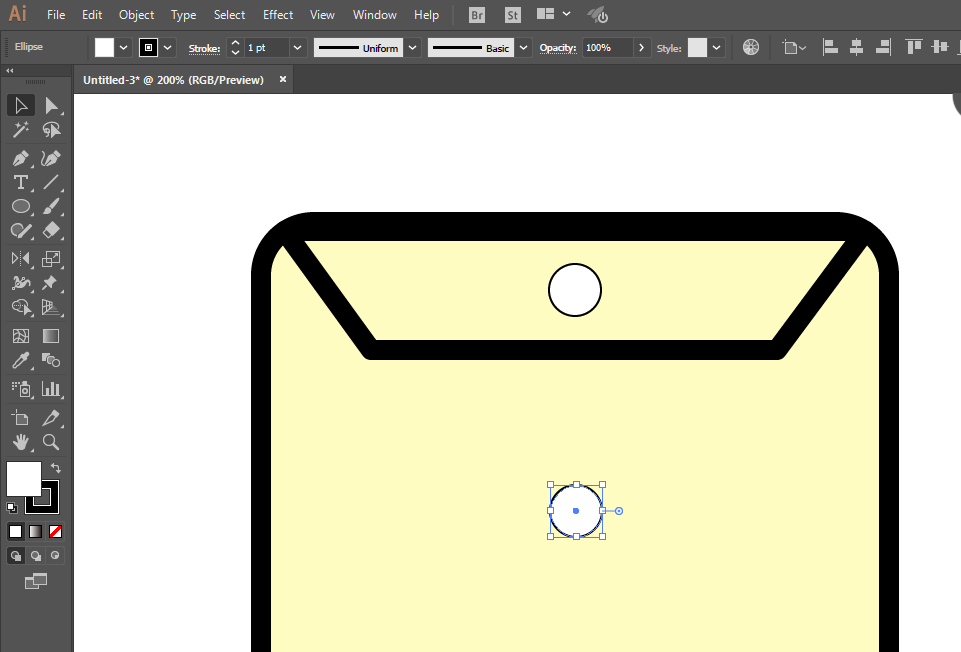Enable Draw Inside mode
The height and width of the screenshot is (652, 961).
click(56, 556)
